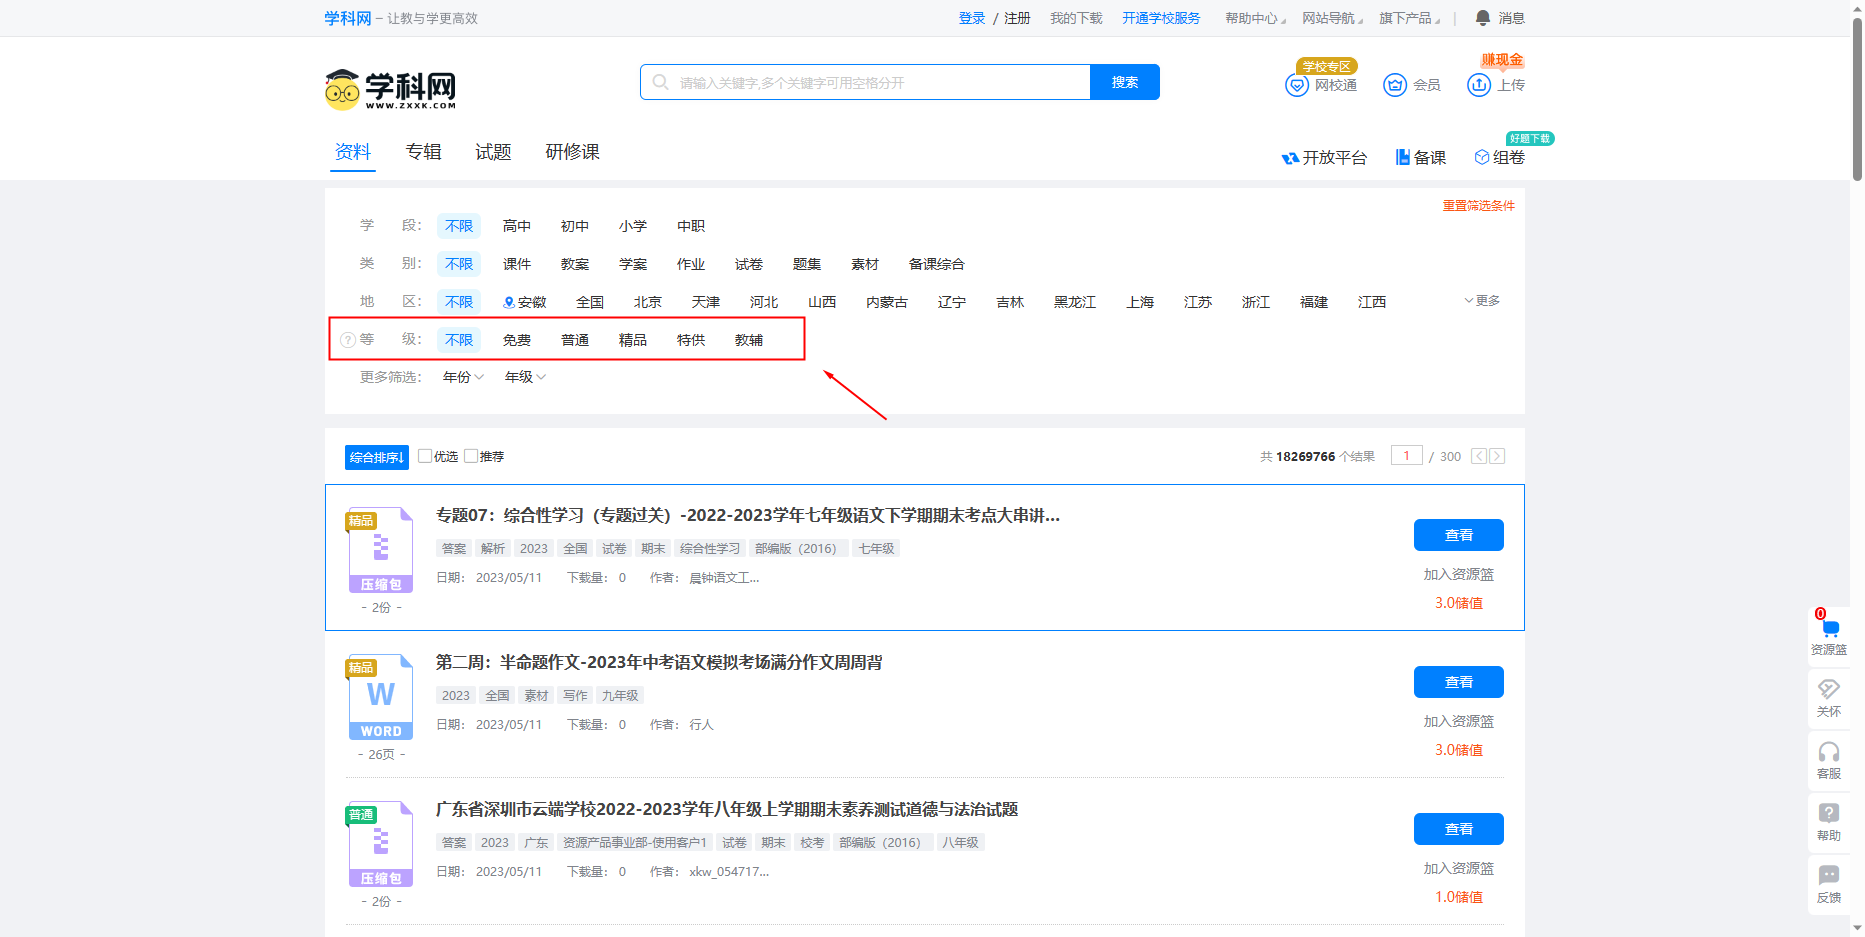Expand the 年份 dropdown filter
This screenshot has width=1865, height=937.
(x=463, y=377)
